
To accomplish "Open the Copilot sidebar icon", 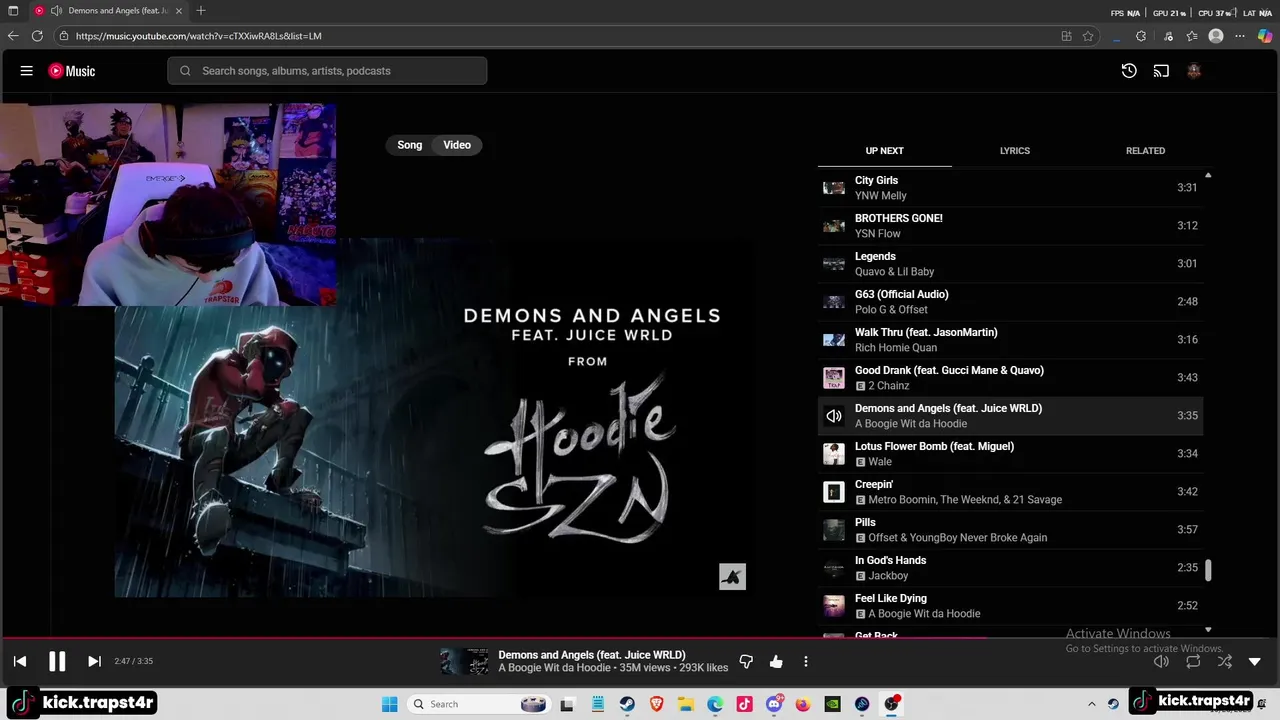I will [1265, 36].
